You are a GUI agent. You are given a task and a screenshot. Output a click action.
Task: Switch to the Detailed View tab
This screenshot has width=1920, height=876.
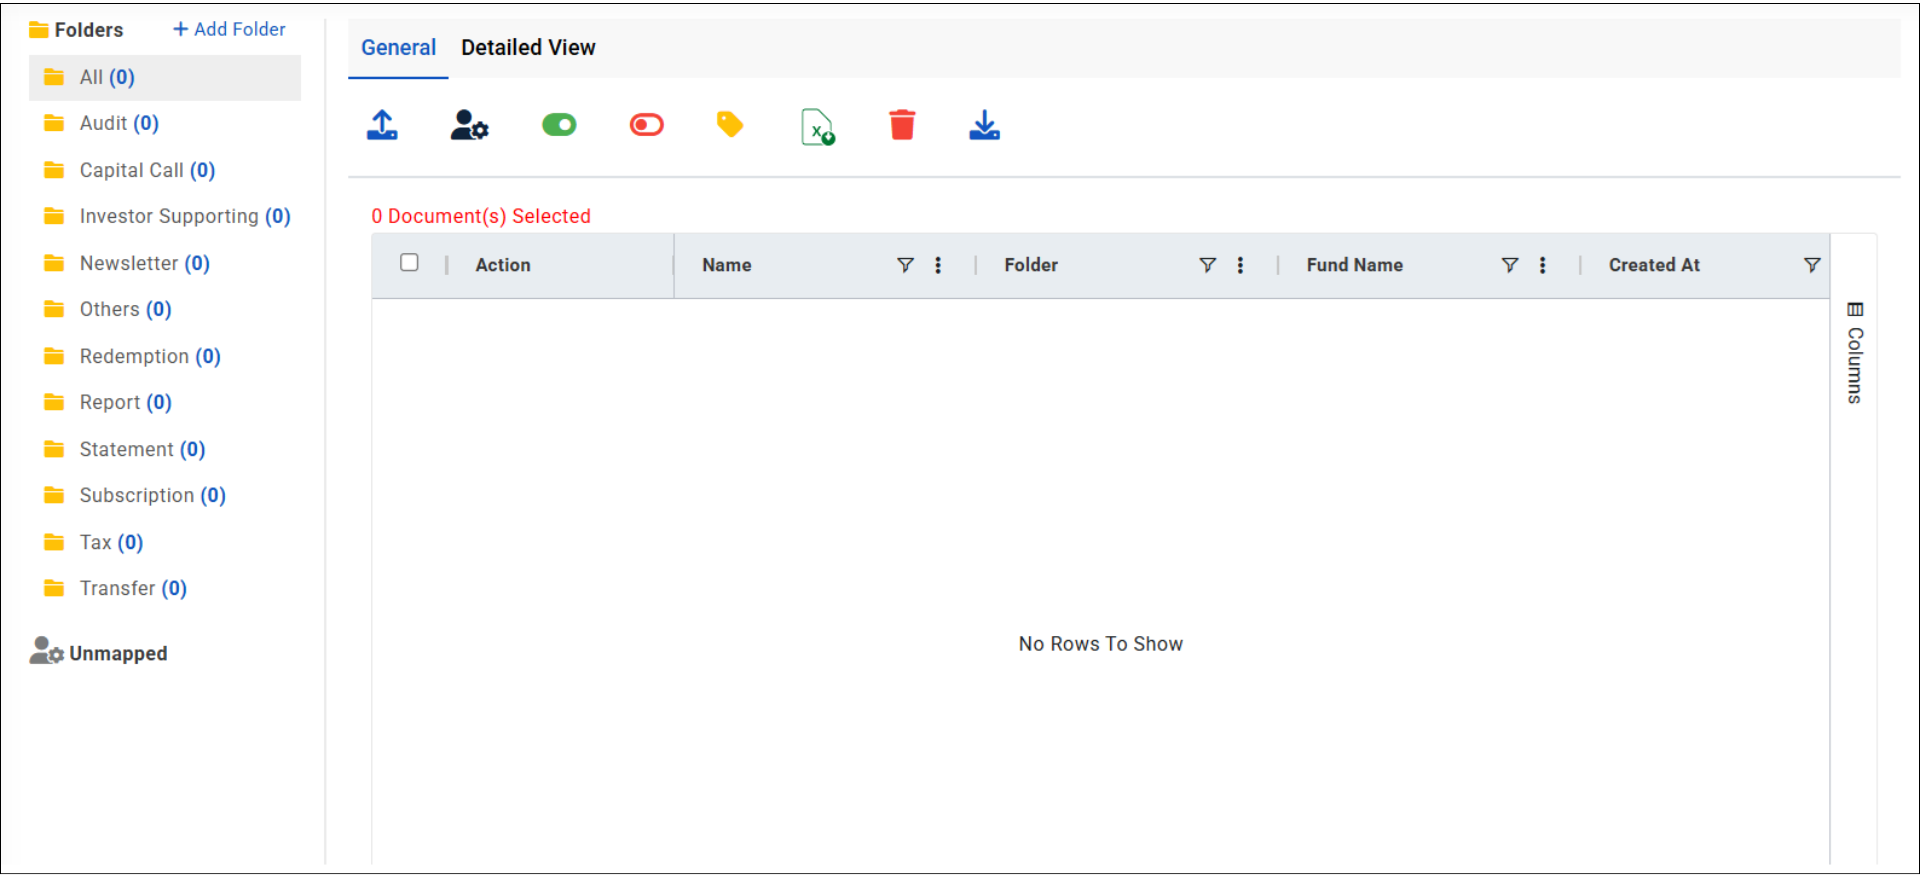[x=528, y=48]
